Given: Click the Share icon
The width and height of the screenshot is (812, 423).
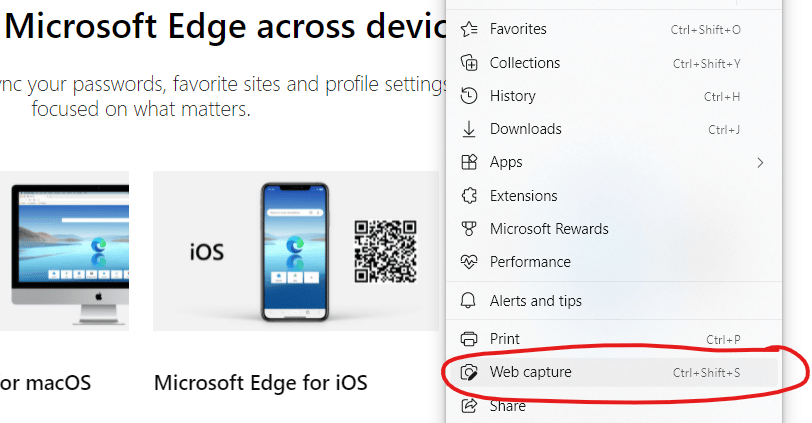Looking at the screenshot, I should coord(469,406).
